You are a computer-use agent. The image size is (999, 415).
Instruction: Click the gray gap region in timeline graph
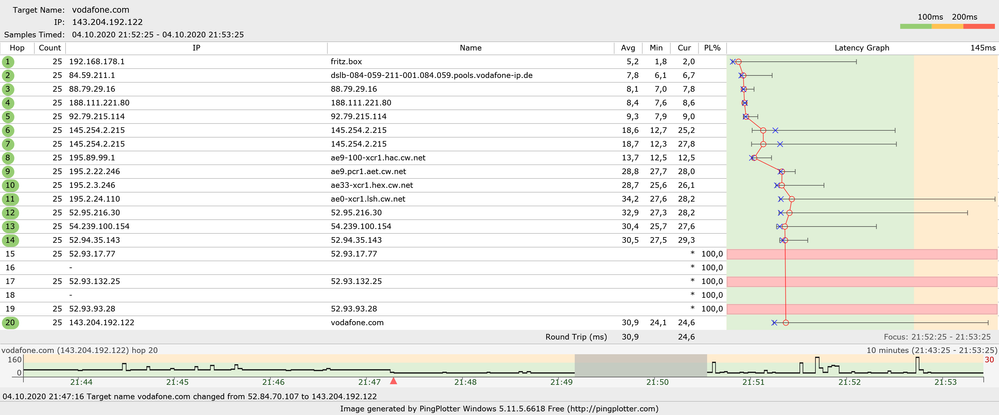click(x=641, y=365)
